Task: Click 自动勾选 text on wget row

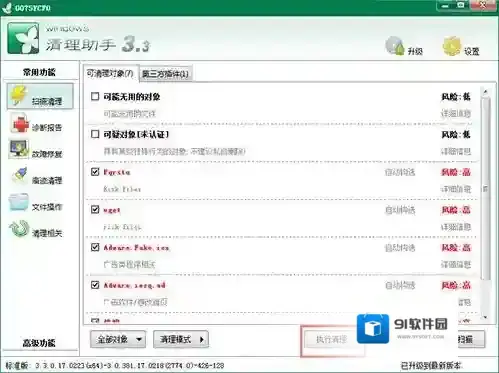Action: coord(400,210)
